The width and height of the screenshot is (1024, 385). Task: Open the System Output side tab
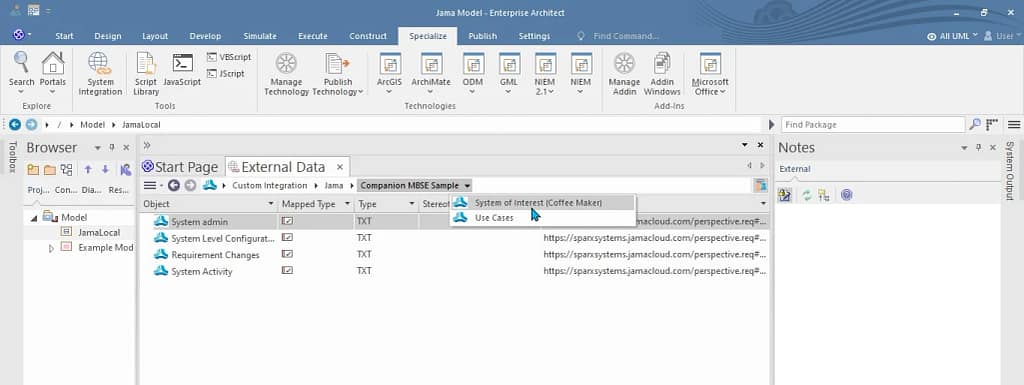(1010, 170)
